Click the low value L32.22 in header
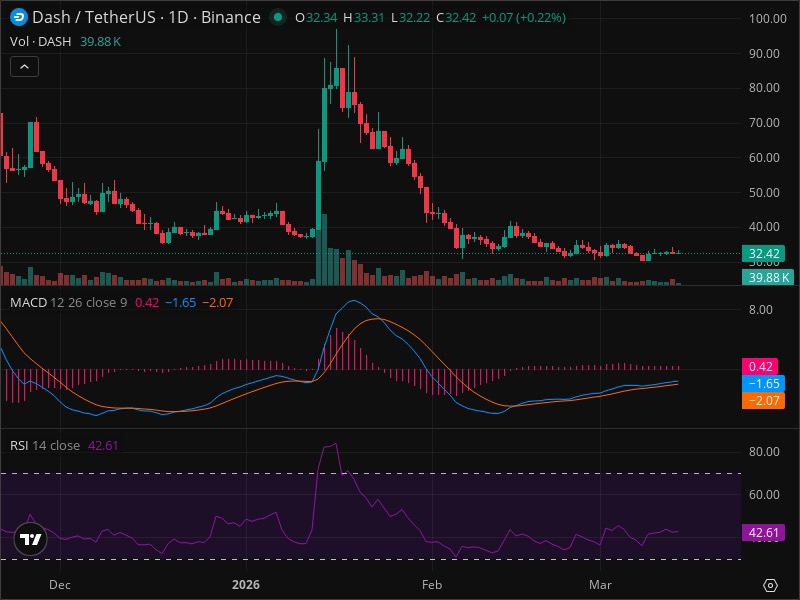The height and width of the screenshot is (600, 800). point(411,18)
